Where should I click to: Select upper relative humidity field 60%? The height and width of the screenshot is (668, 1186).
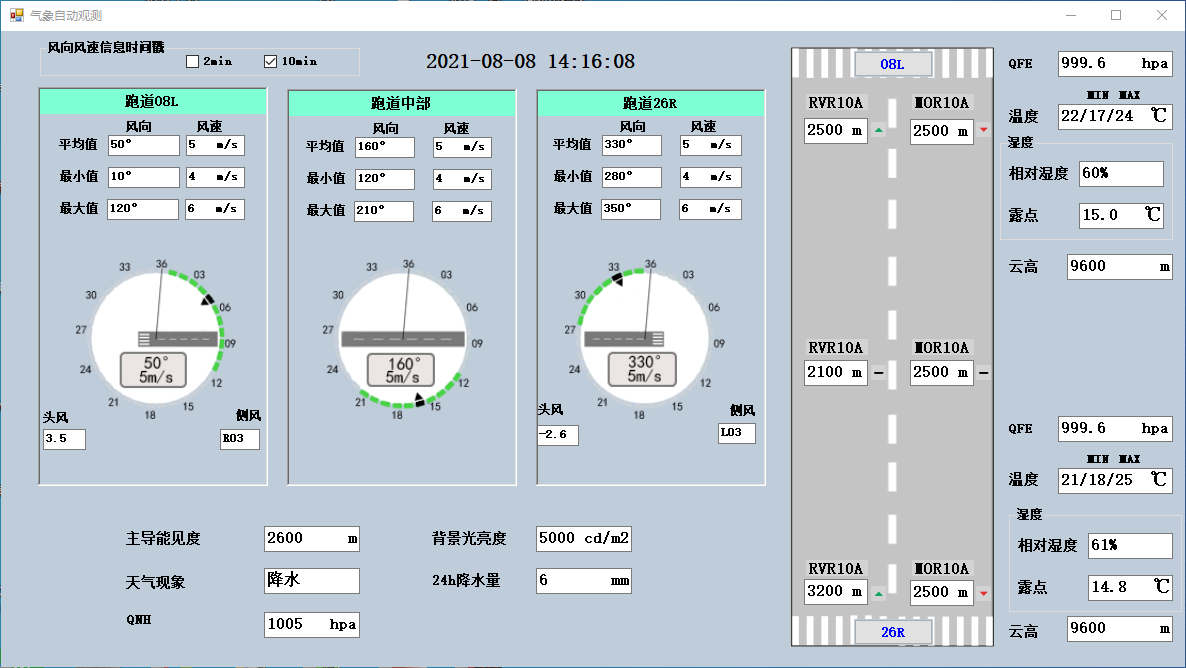(x=1121, y=173)
